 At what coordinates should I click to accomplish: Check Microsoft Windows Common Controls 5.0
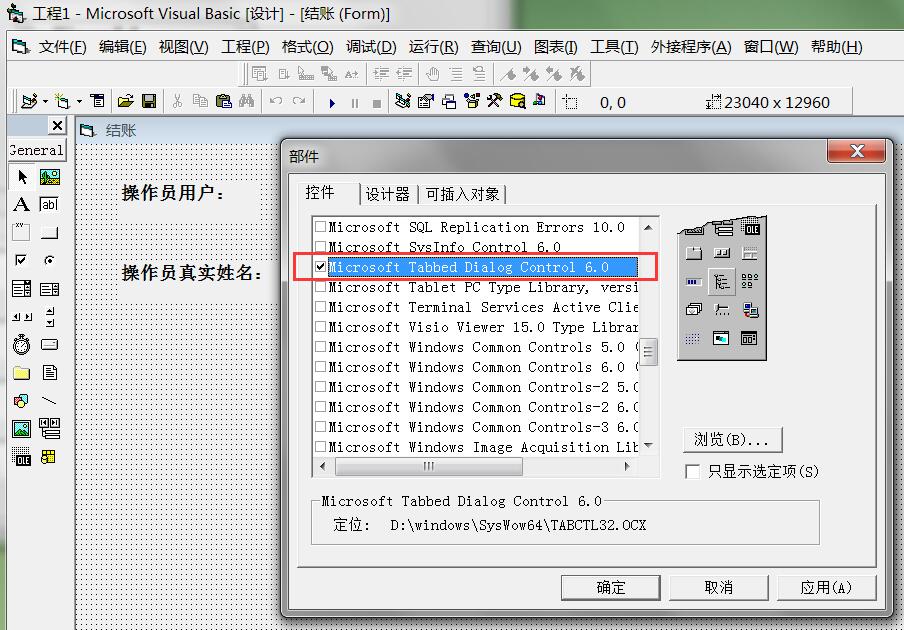click(x=321, y=347)
